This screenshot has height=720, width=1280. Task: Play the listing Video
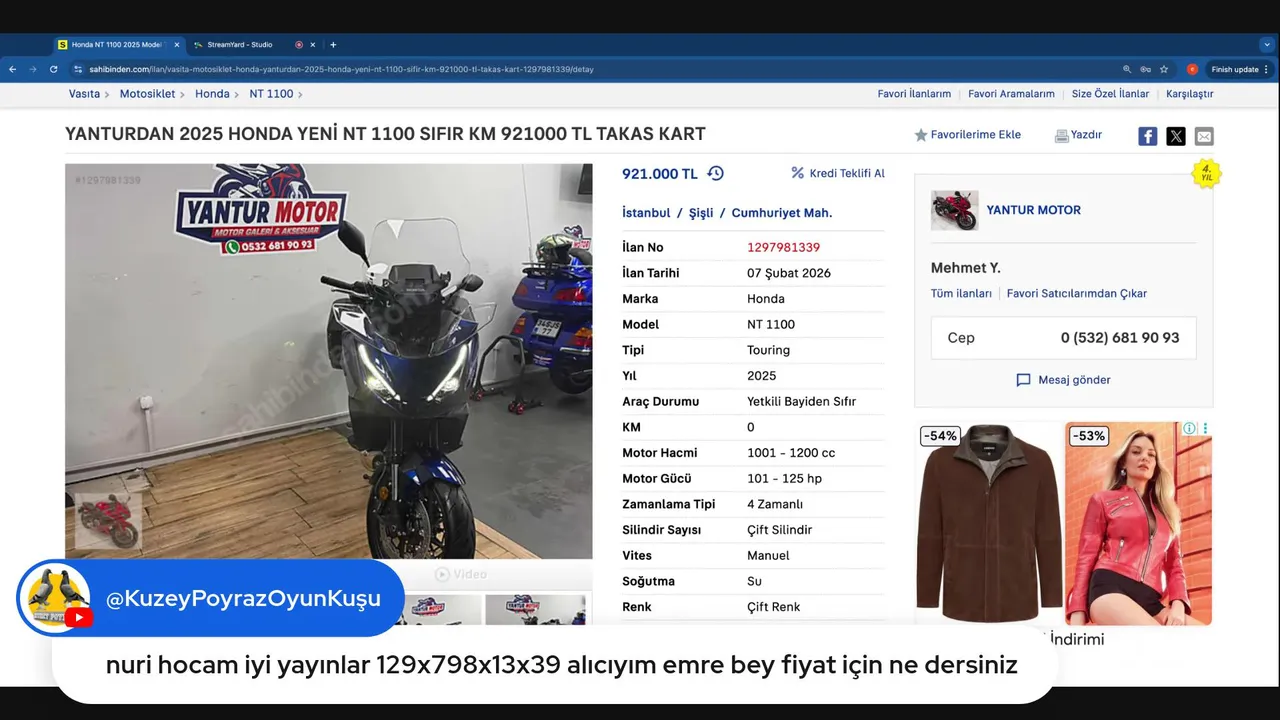(460, 574)
